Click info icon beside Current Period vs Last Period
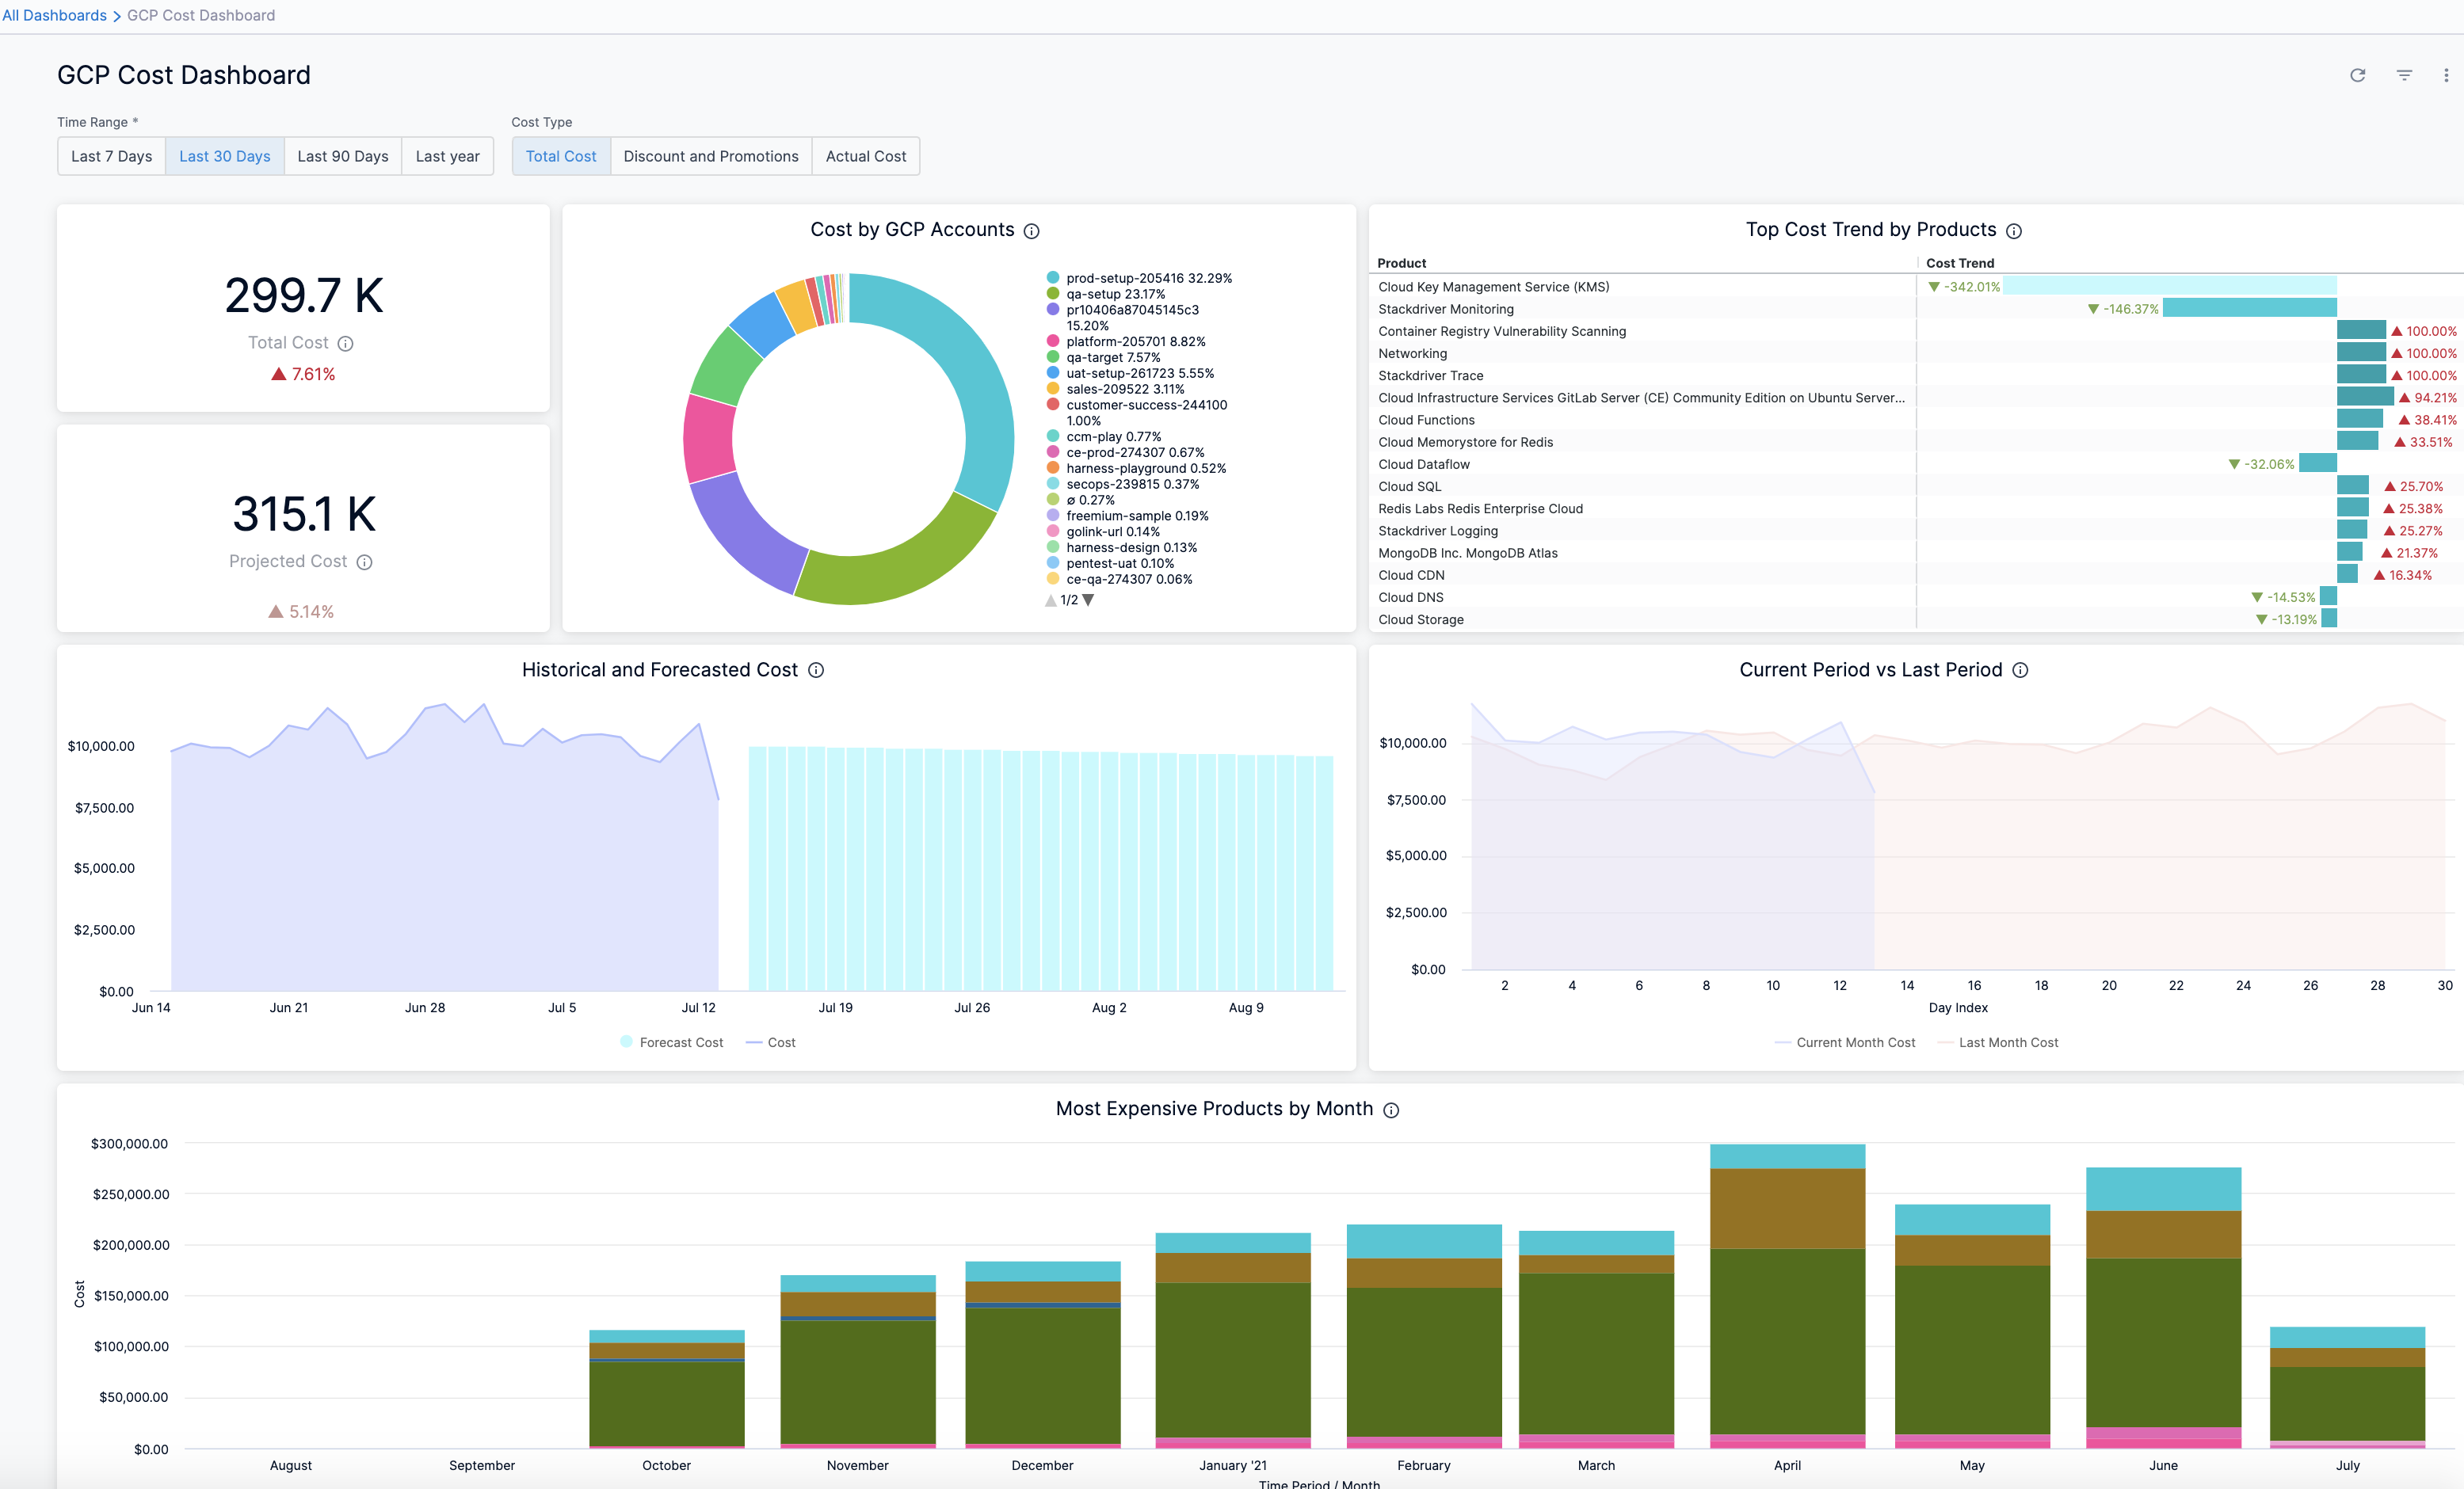Viewport: 2464px width, 1489px height. tap(2019, 670)
